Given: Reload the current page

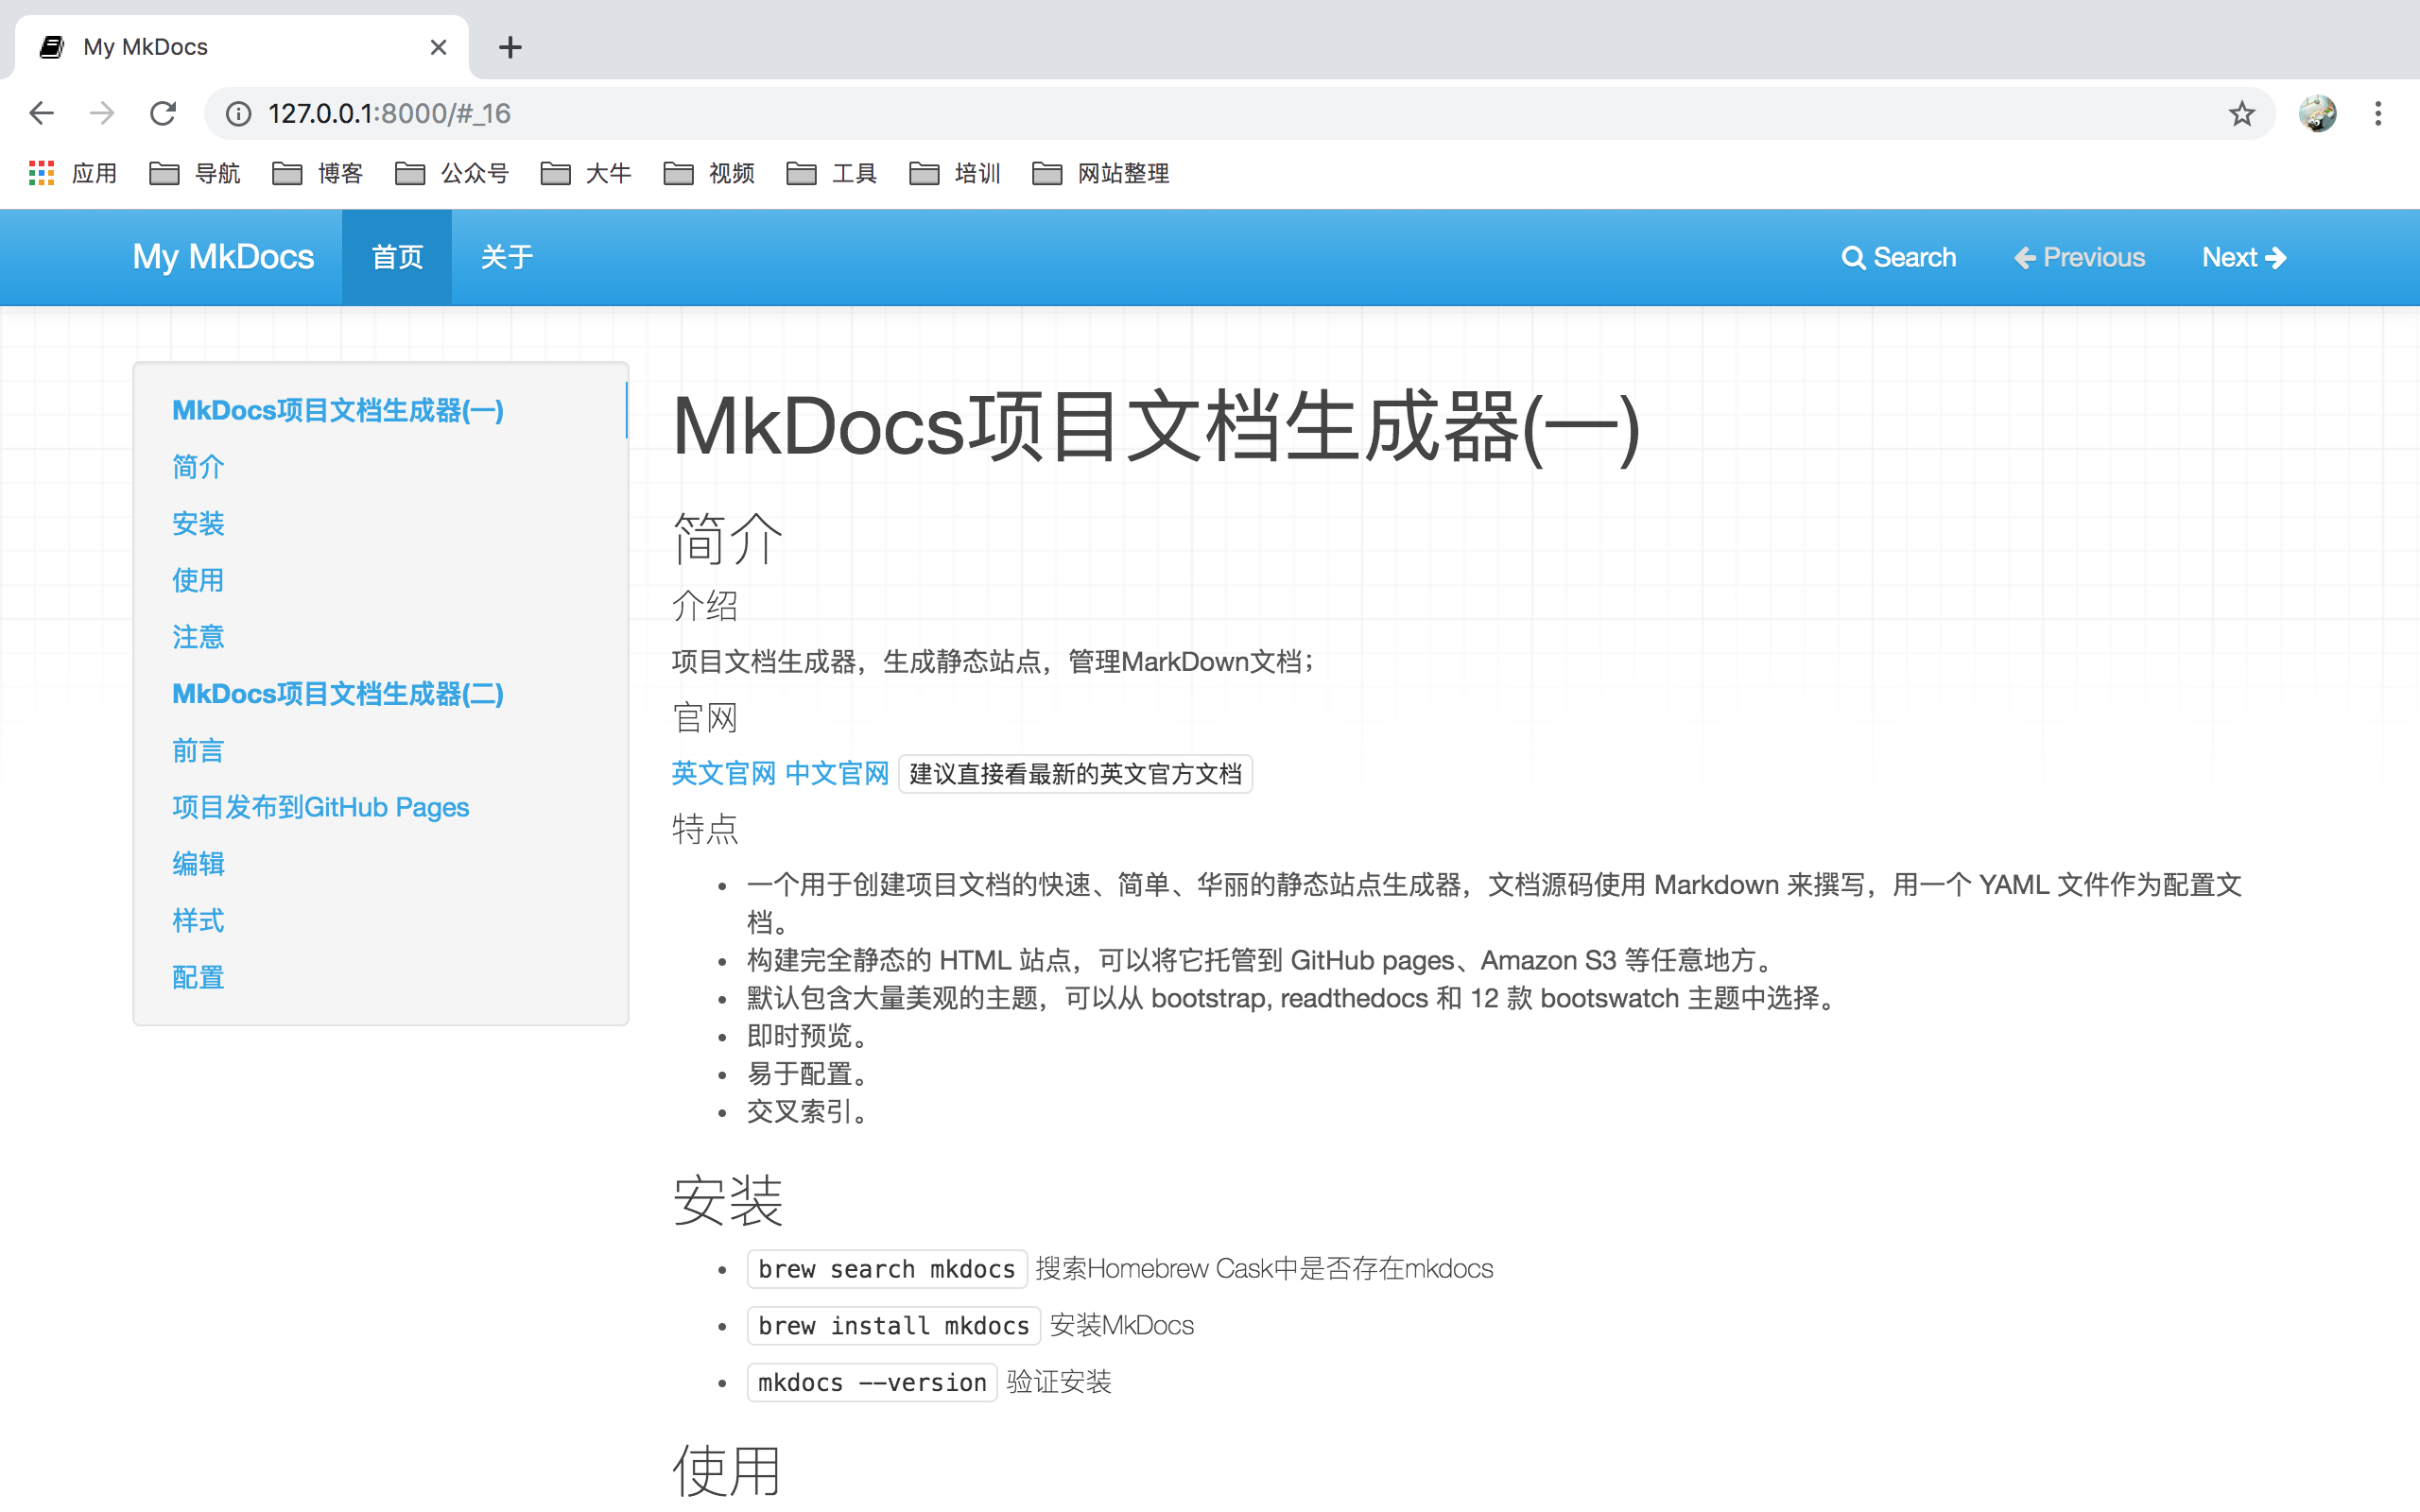Looking at the screenshot, I should [x=163, y=113].
